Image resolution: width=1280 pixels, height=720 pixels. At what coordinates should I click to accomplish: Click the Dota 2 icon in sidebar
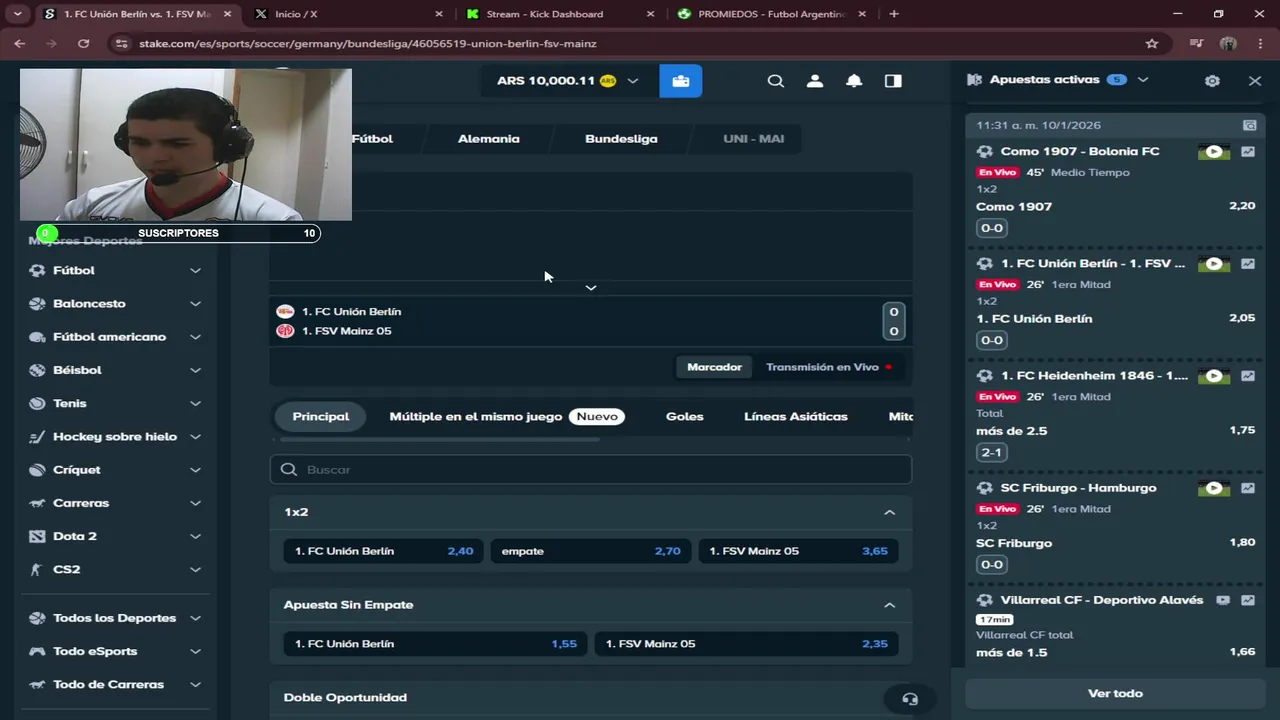(x=37, y=536)
